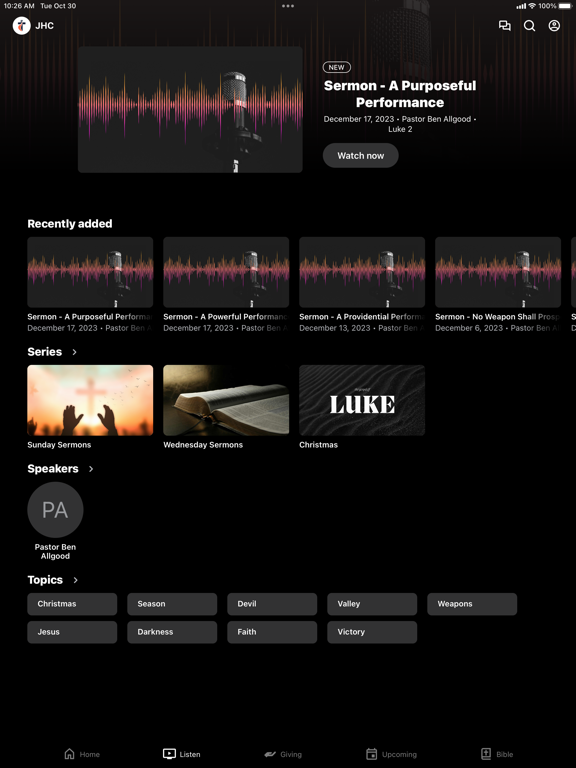Click the Recently added heading
The image size is (576, 768).
pyautogui.click(x=70, y=224)
